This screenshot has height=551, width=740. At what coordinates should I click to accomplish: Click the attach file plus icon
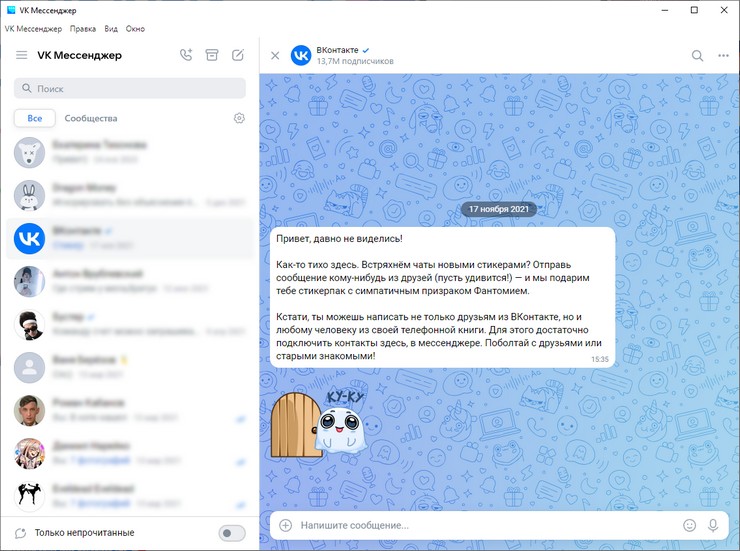pyautogui.click(x=285, y=525)
